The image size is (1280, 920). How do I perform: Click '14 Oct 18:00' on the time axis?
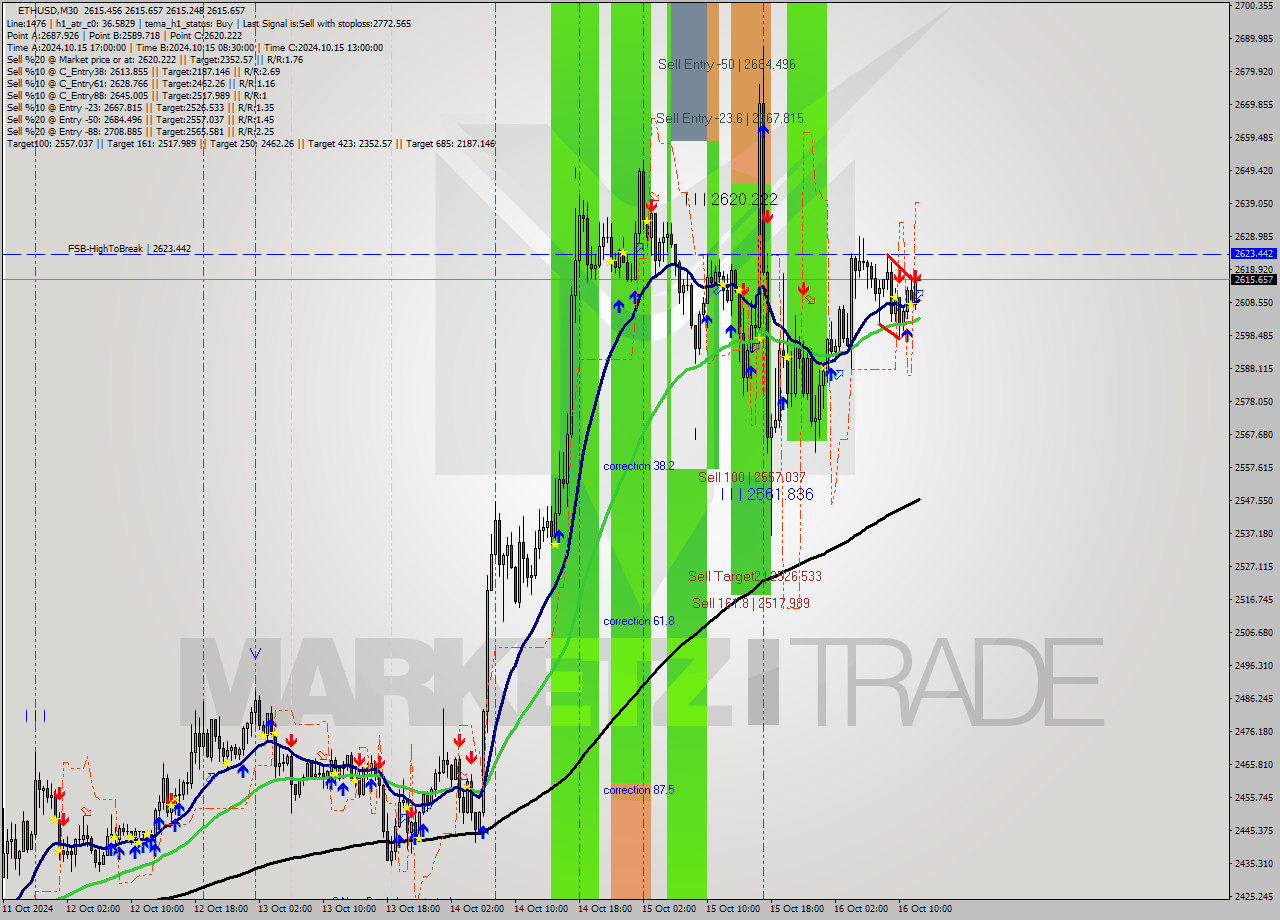point(605,909)
